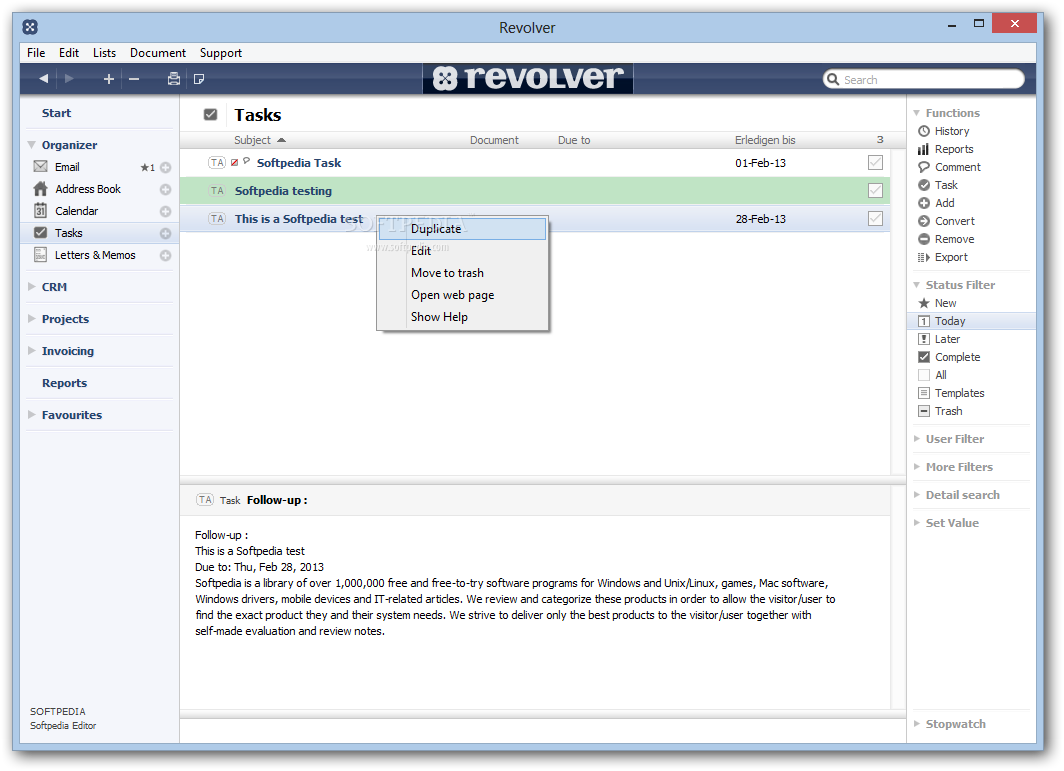Toggle the Tasks header checkbox icon
This screenshot has width=1064, height=771.
pyautogui.click(x=210, y=114)
